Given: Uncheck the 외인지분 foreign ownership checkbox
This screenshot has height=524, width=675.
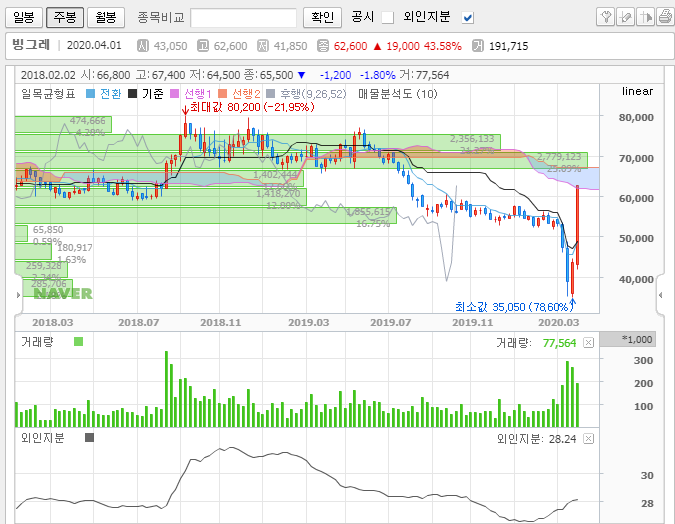Looking at the screenshot, I should point(468,18).
